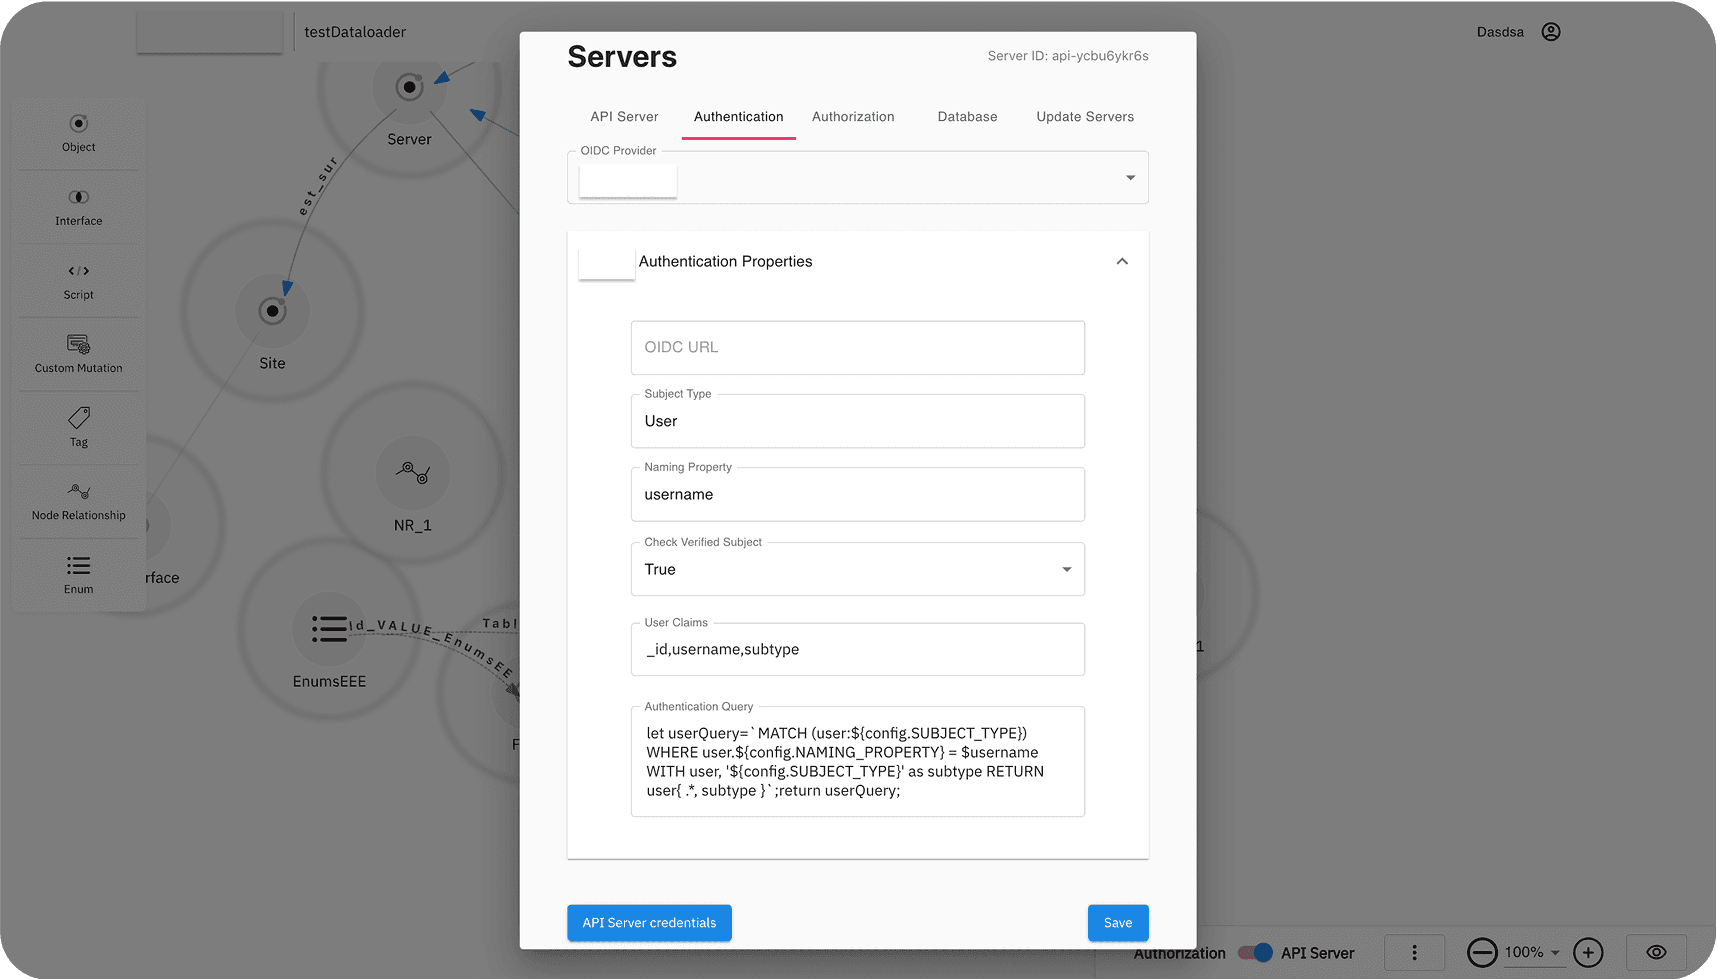Open the OIDC Provider dropdown
This screenshot has width=1717, height=979.
(1130, 178)
